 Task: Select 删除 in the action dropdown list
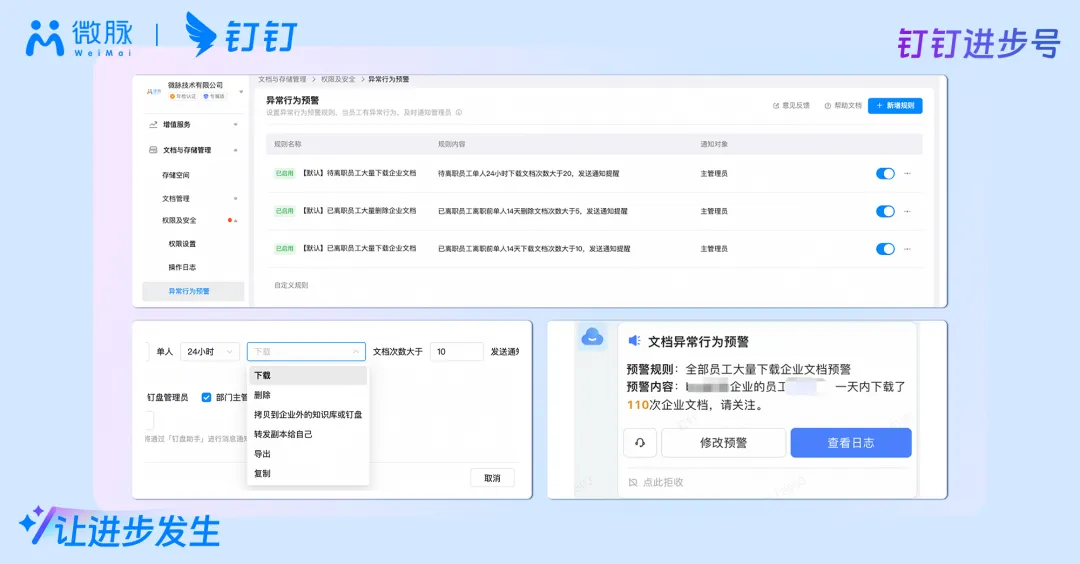pos(307,395)
